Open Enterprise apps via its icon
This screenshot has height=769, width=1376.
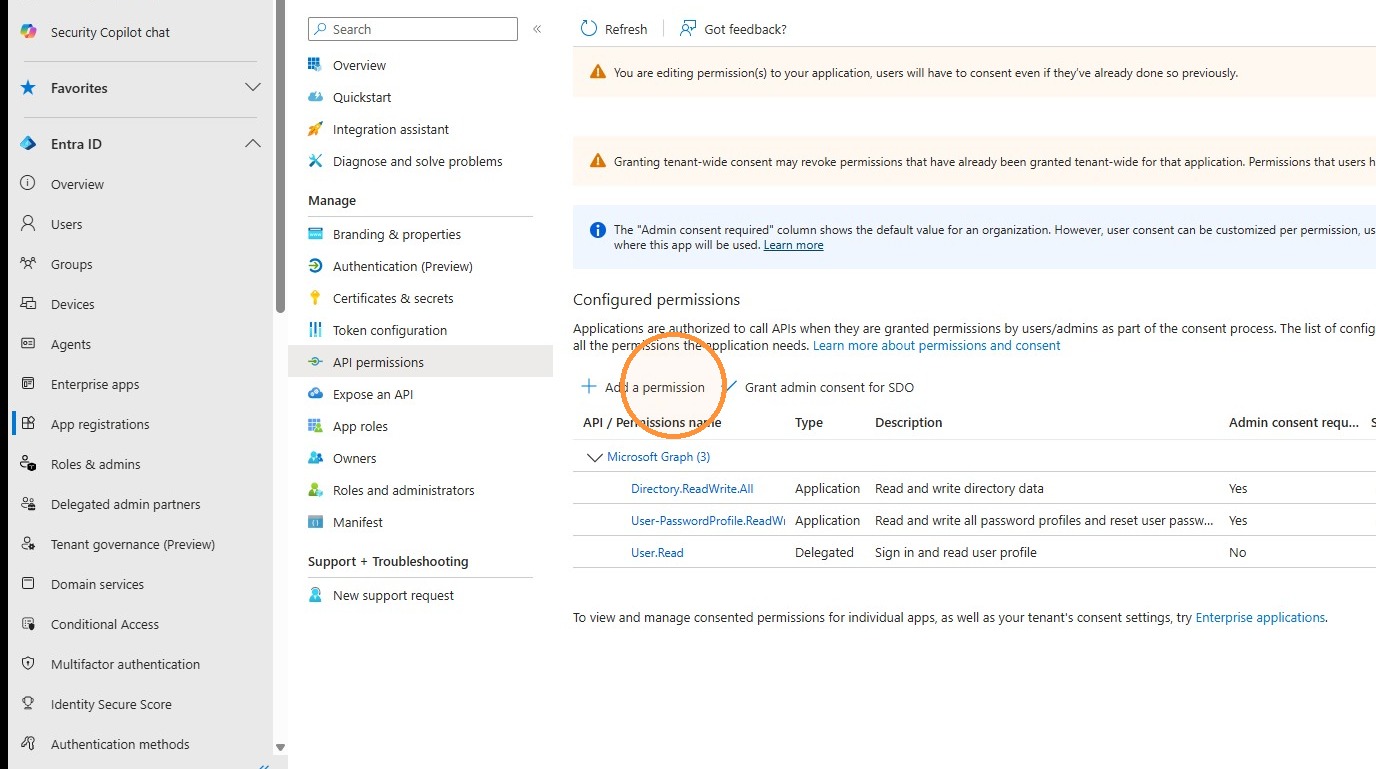[28, 384]
